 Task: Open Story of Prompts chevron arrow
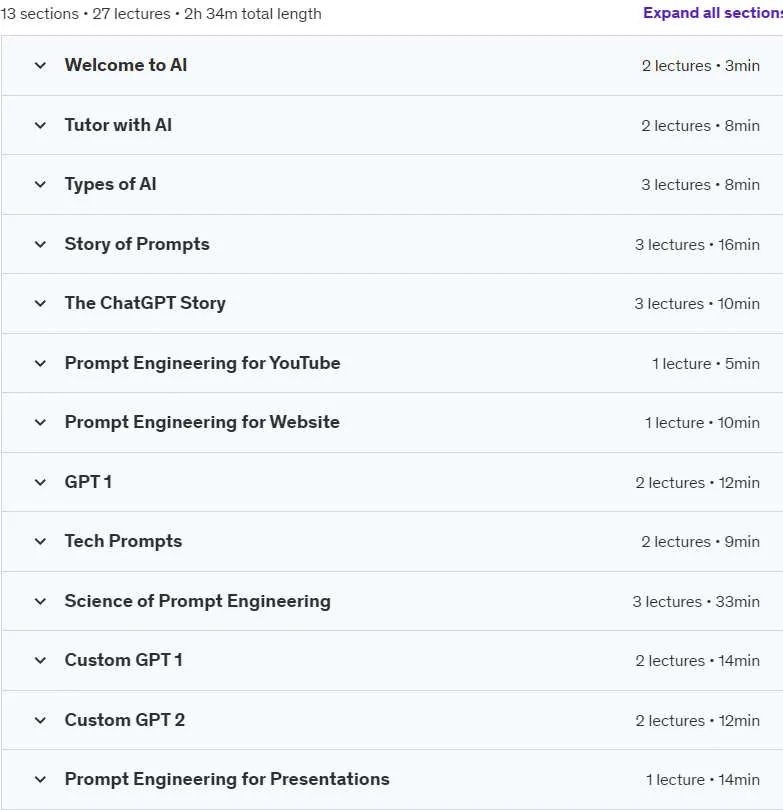point(40,244)
